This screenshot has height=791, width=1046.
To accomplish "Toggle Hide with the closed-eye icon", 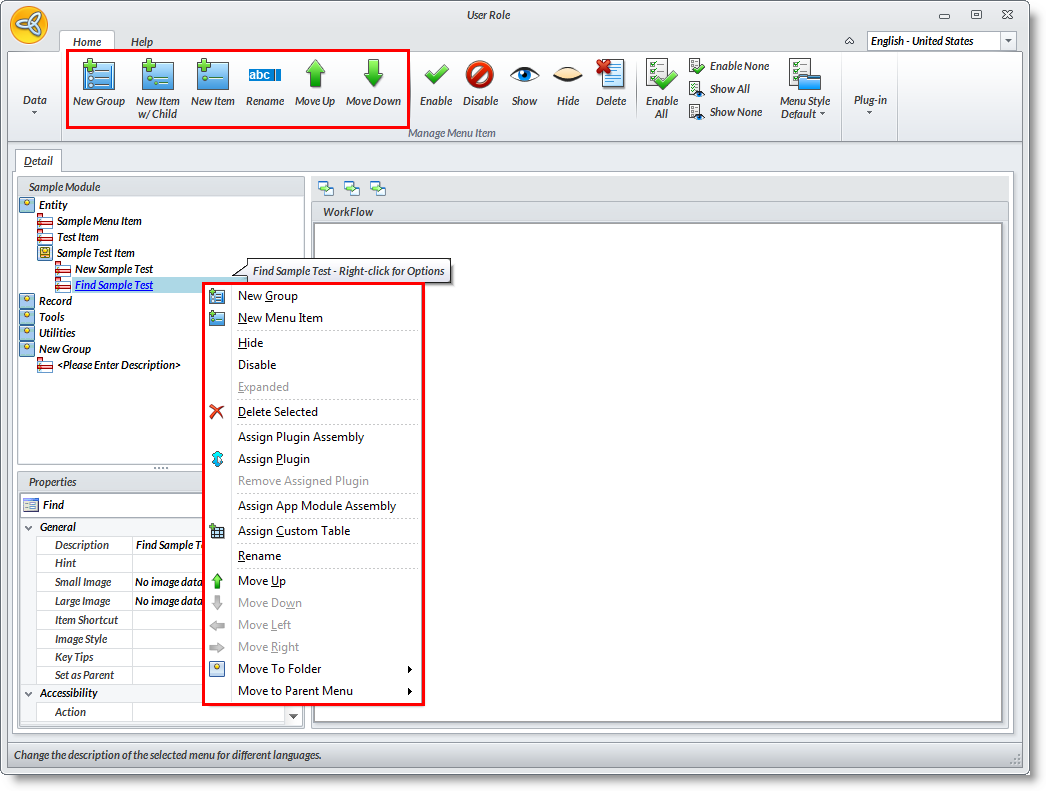I will pyautogui.click(x=568, y=76).
